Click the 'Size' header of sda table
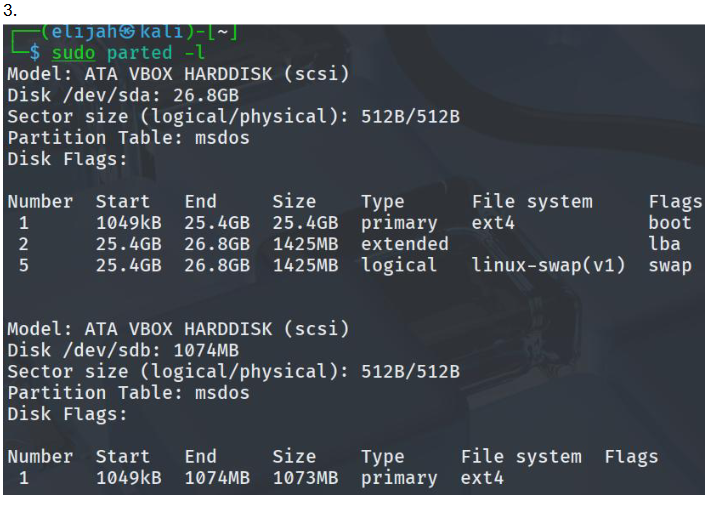The height and width of the screenshot is (508, 712). [293, 202]
